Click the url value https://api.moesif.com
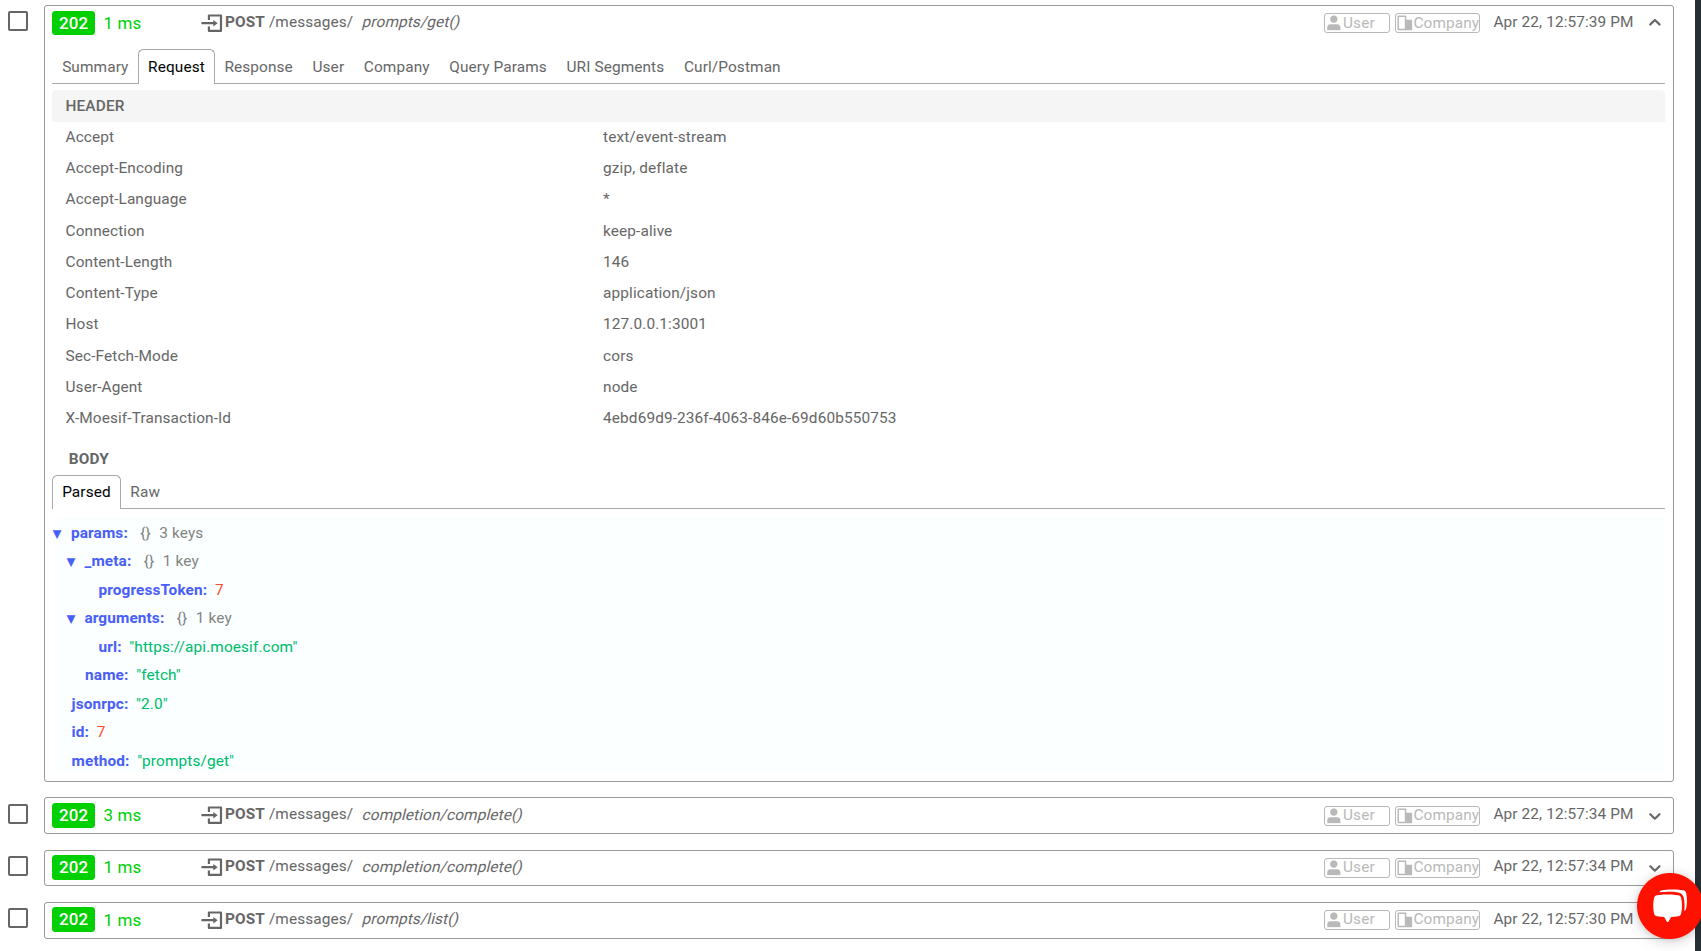 pos(214,646)
